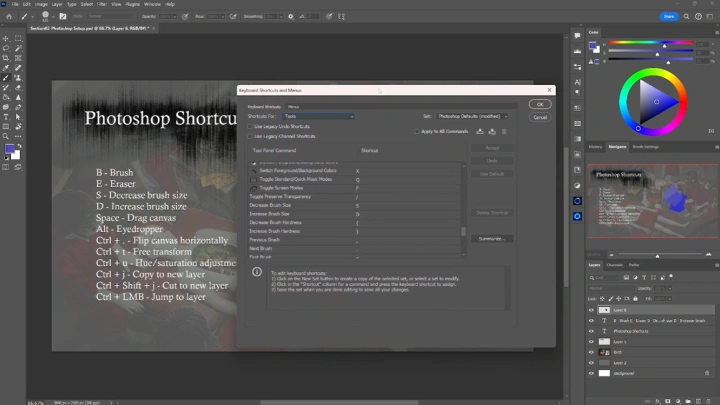Open the Window menu

[x=152, y=4]
